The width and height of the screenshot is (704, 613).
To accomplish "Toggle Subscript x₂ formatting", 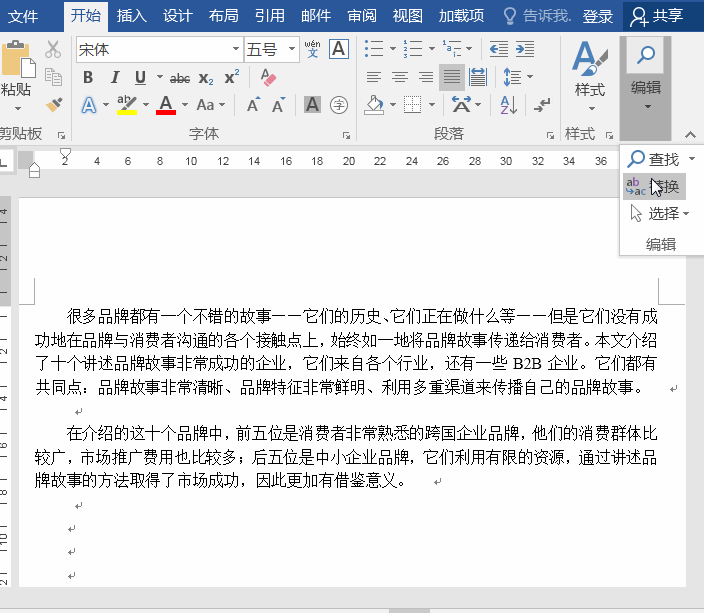I will [206, 79].
